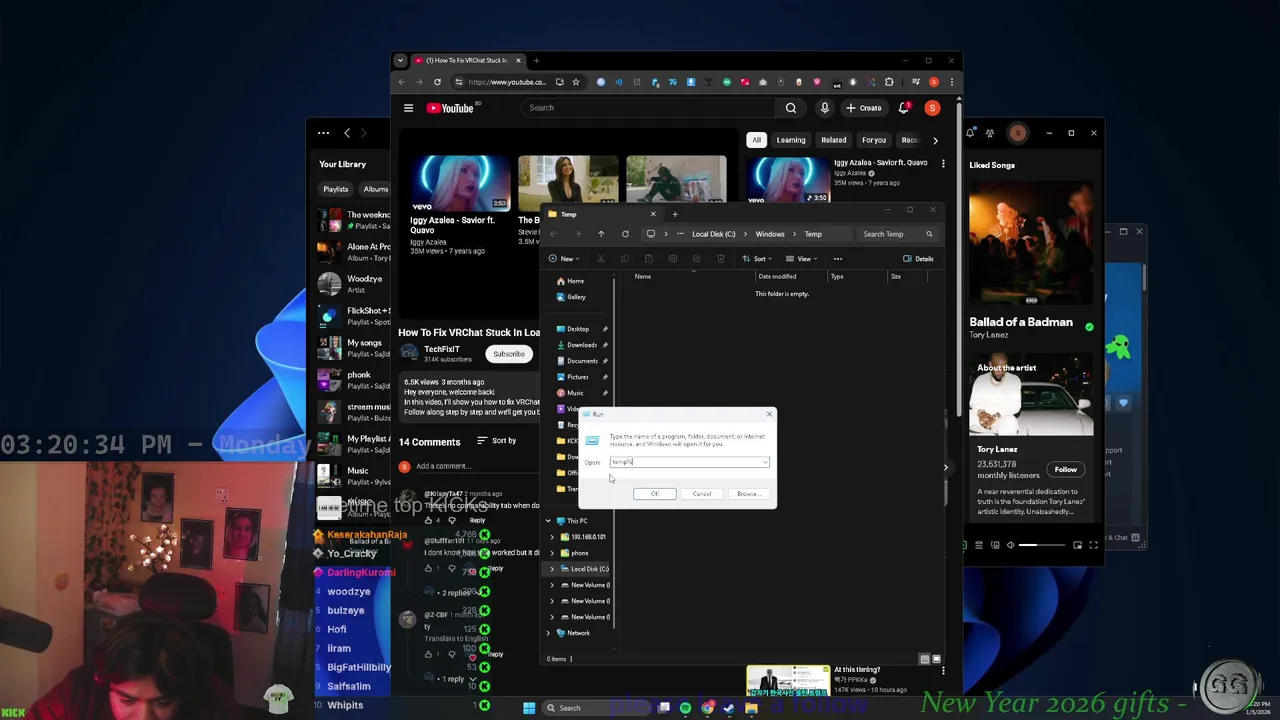Add a new File Explorer tab
1280x720 pixels.
675,214
